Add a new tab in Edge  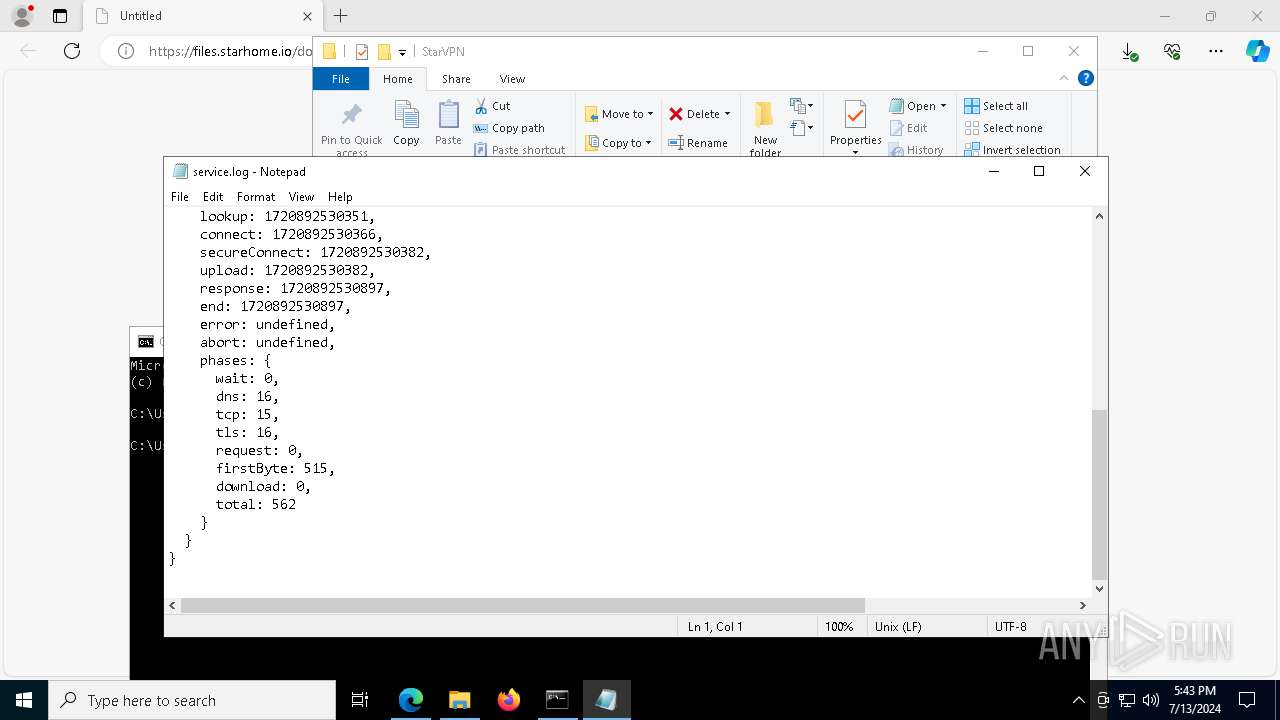340,16
